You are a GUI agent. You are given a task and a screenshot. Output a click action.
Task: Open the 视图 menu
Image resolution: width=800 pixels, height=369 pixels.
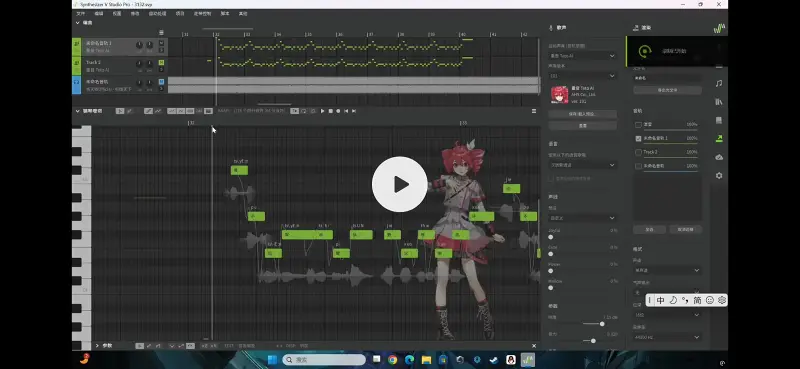point(117,13)
